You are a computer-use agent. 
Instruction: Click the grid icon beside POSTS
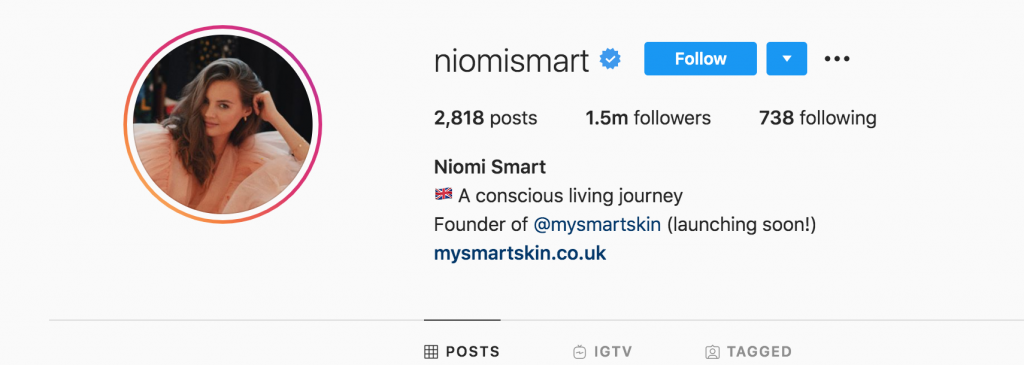click(x=431, y=352)
